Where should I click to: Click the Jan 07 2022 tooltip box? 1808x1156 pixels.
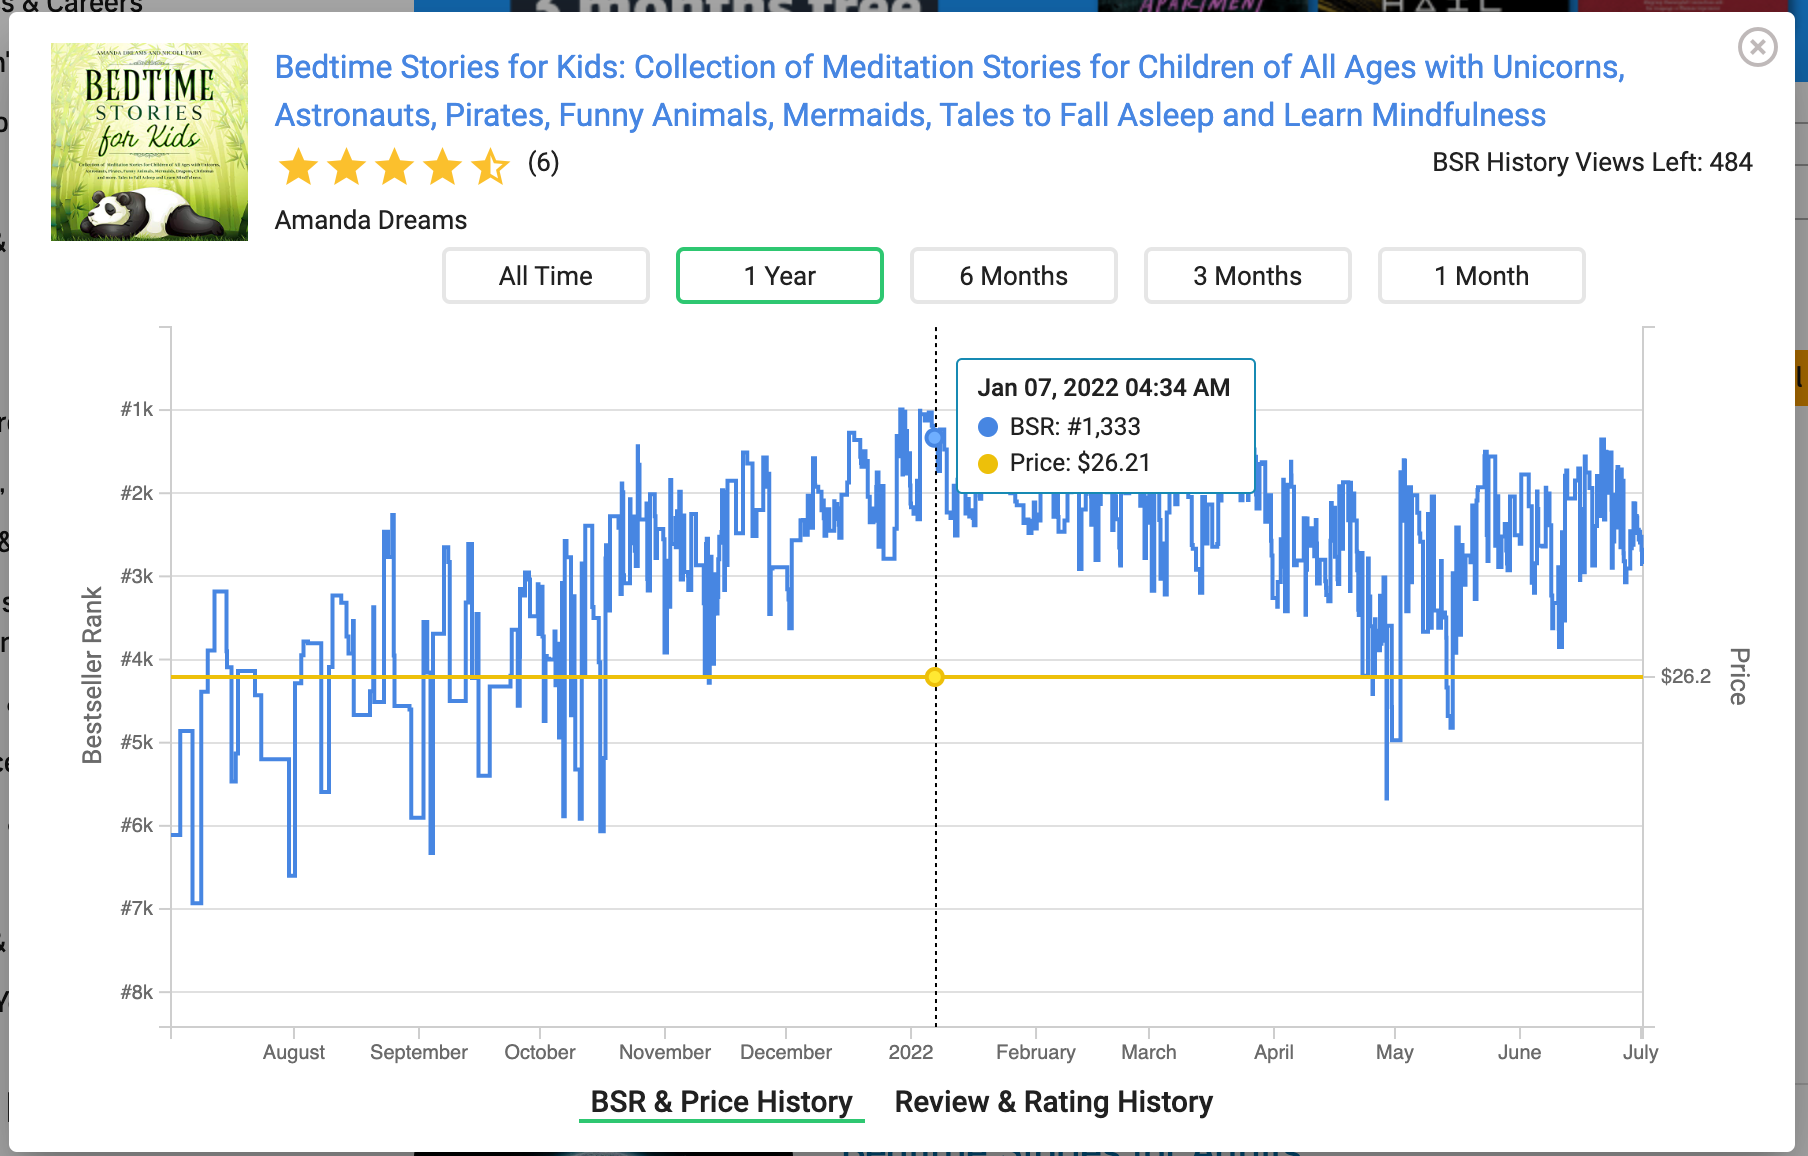tap(1105, 424)
